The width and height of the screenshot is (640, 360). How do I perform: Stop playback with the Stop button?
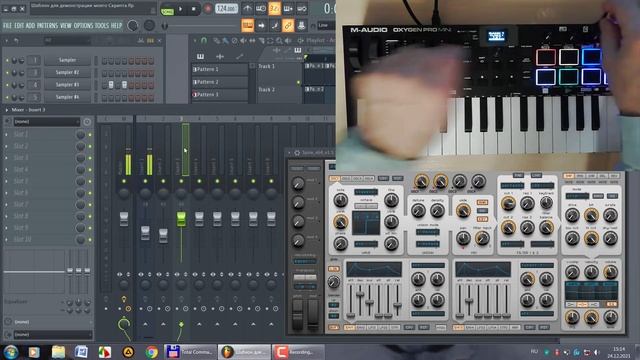(193, 9)
